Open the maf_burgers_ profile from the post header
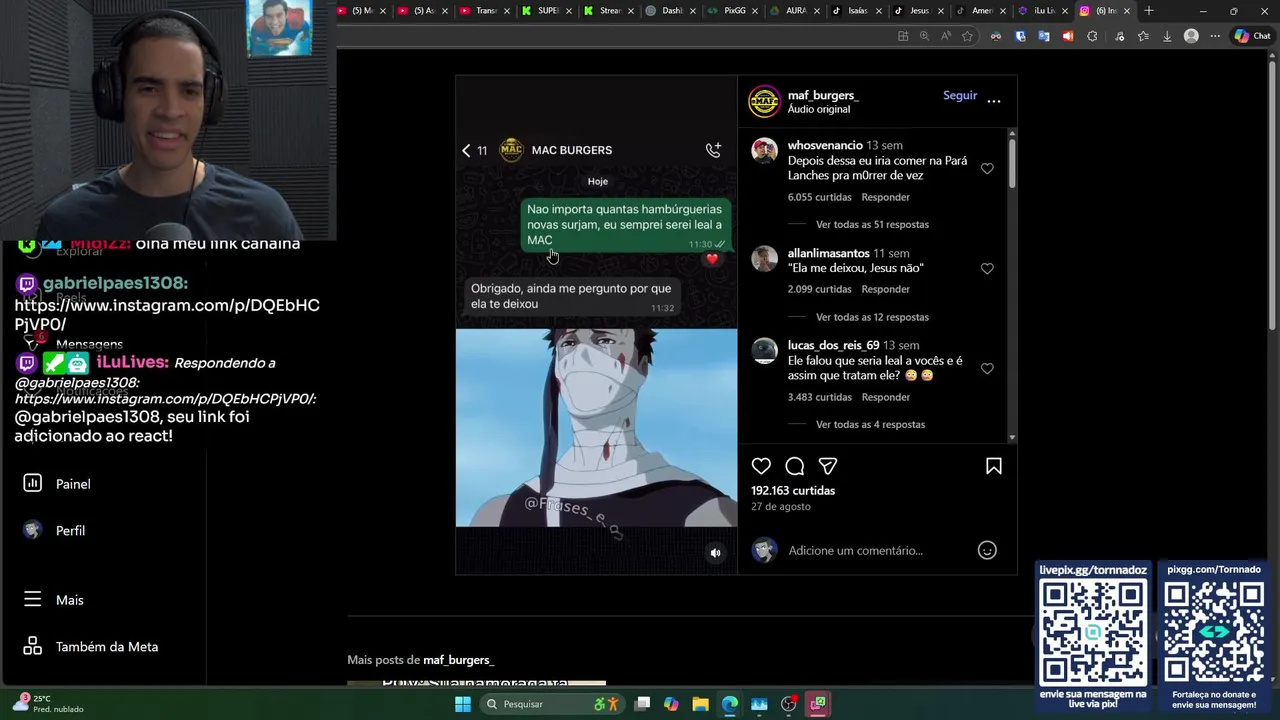The image size is (1280, 720). coord(823,95)
